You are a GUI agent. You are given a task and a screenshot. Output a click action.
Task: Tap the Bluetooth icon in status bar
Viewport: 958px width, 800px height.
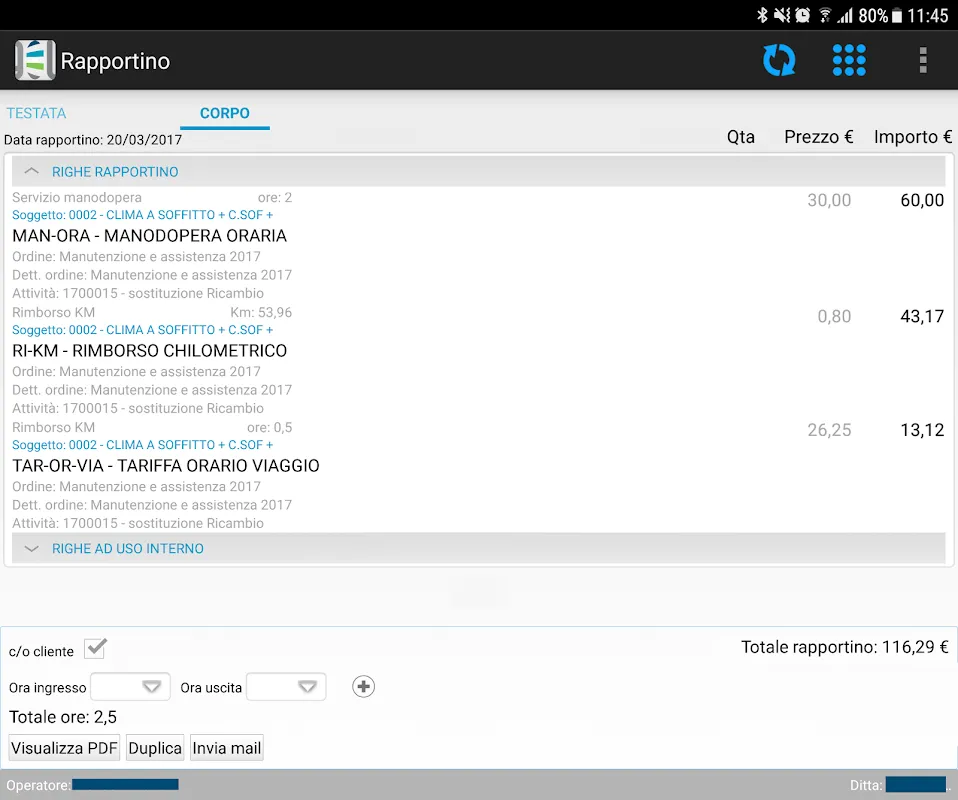pyautogui.click(x=761, y=15)
